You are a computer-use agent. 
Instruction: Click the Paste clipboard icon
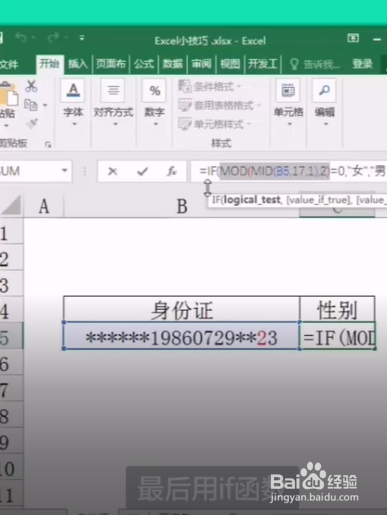coord(8,95)
